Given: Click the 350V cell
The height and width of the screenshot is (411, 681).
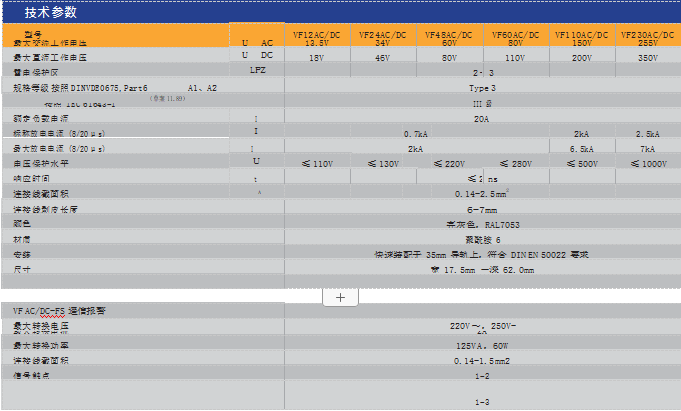Looking at the screenshot, I should coord(647,58).
